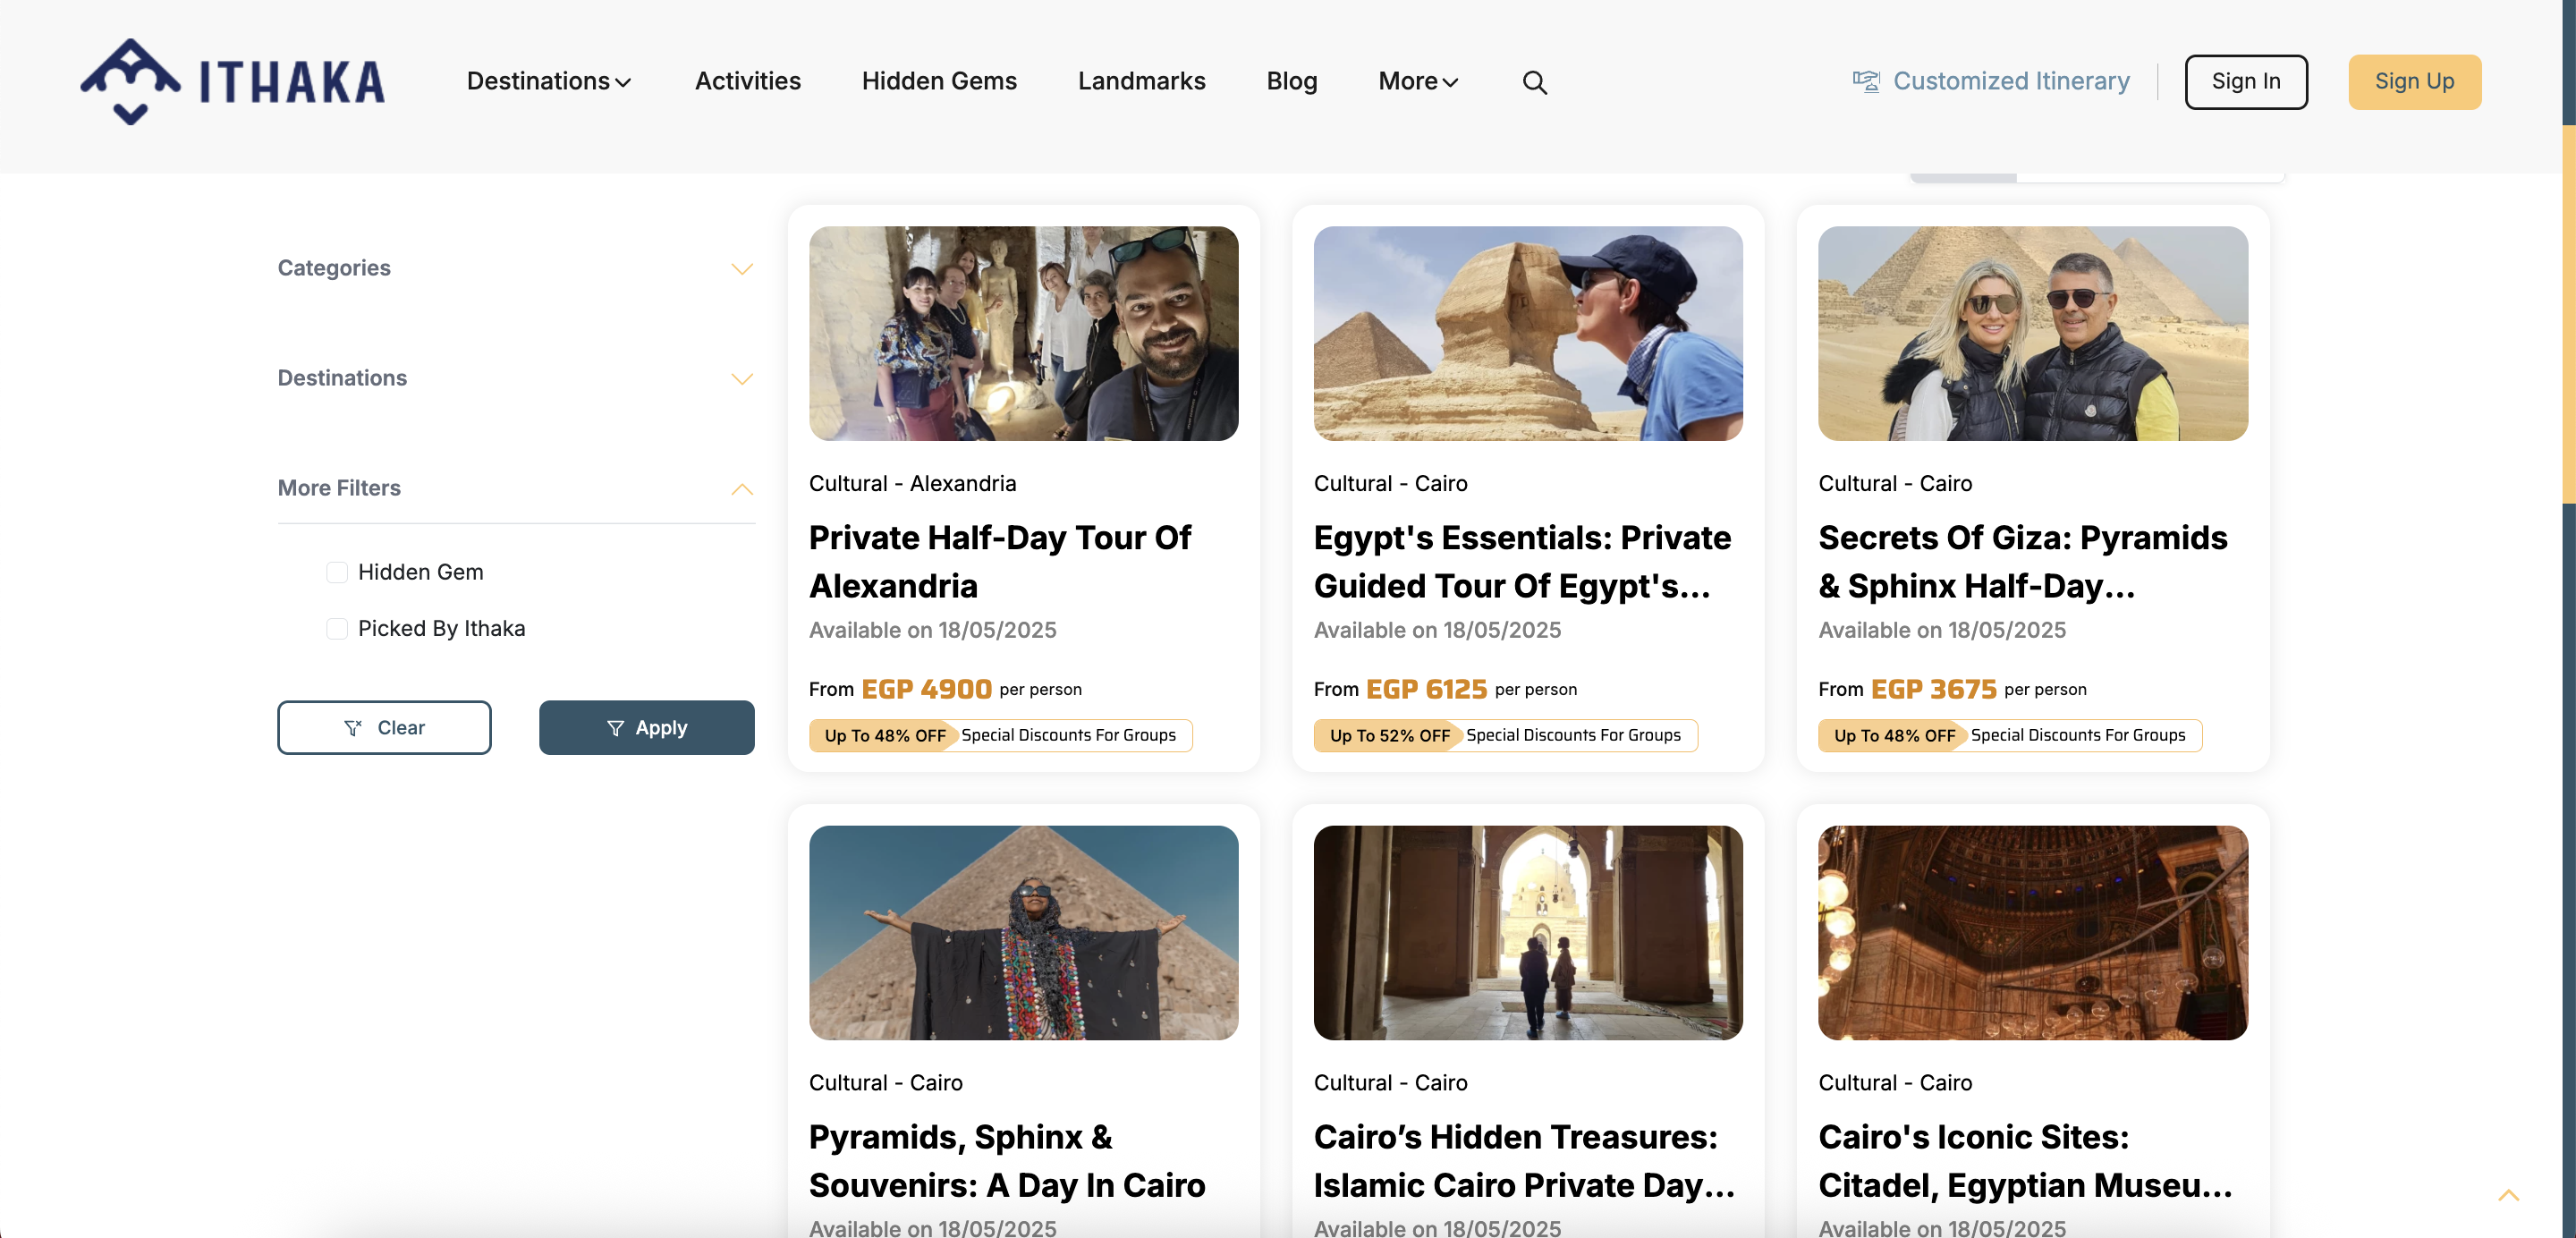The height and width of the screenshot is (1238, 2576).
Task: Click the Ithaka logo
Action: pos(232,82)
